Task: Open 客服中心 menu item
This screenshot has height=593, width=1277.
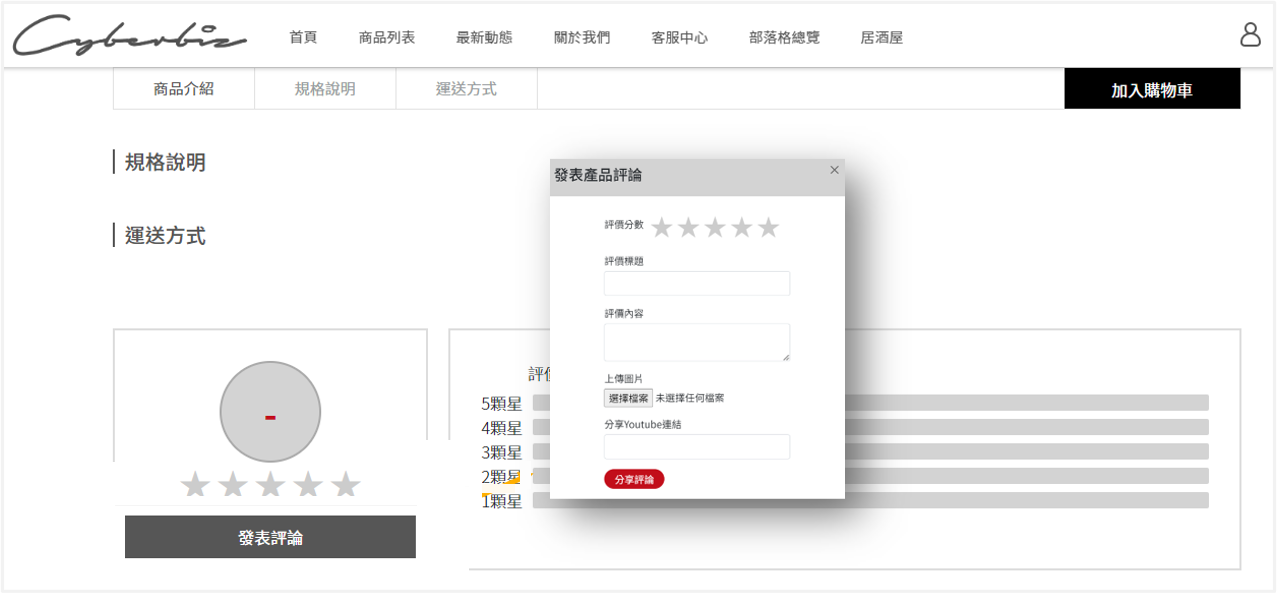Action: coord(680,37)
